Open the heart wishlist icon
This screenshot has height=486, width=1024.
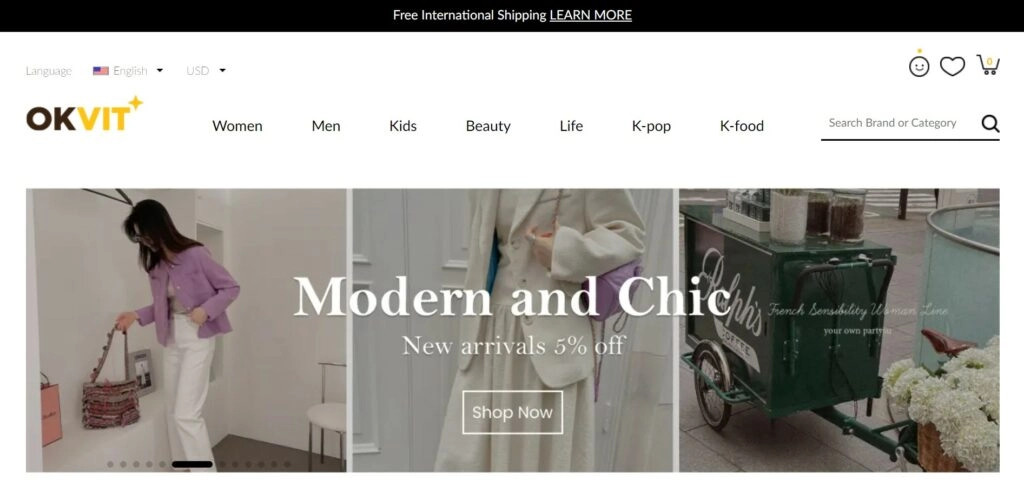click(x=952, y=66)
